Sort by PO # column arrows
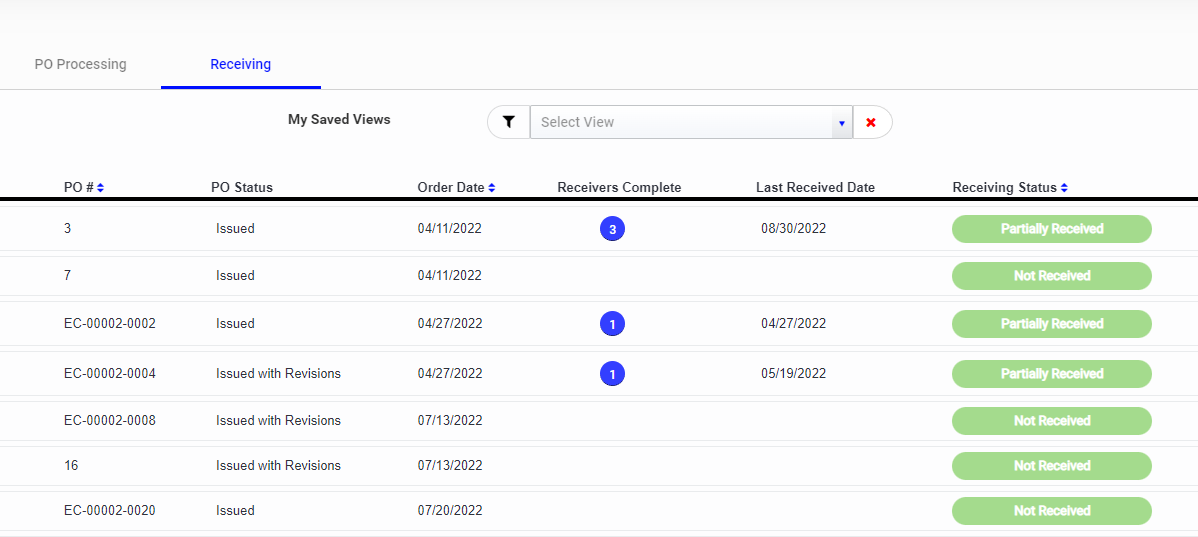Image resolution: width=1198 pixels, height=537 pixels. (x=101, y=188)
